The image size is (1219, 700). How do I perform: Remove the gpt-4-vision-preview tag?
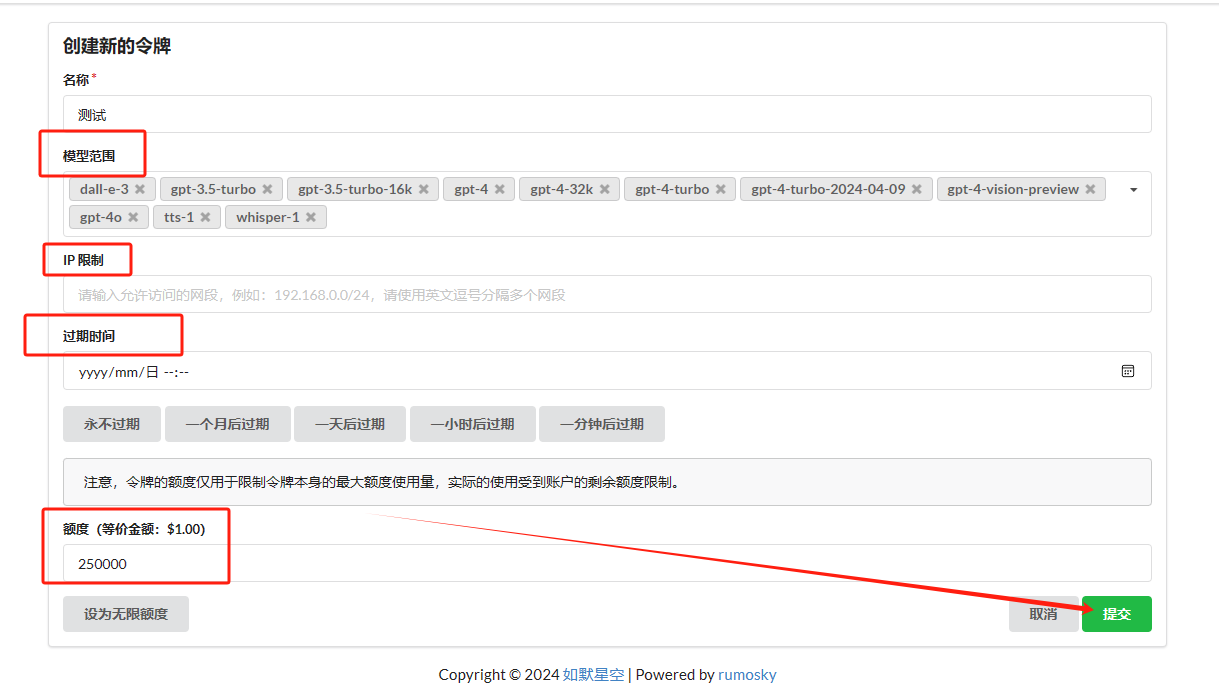[1090, 189]
